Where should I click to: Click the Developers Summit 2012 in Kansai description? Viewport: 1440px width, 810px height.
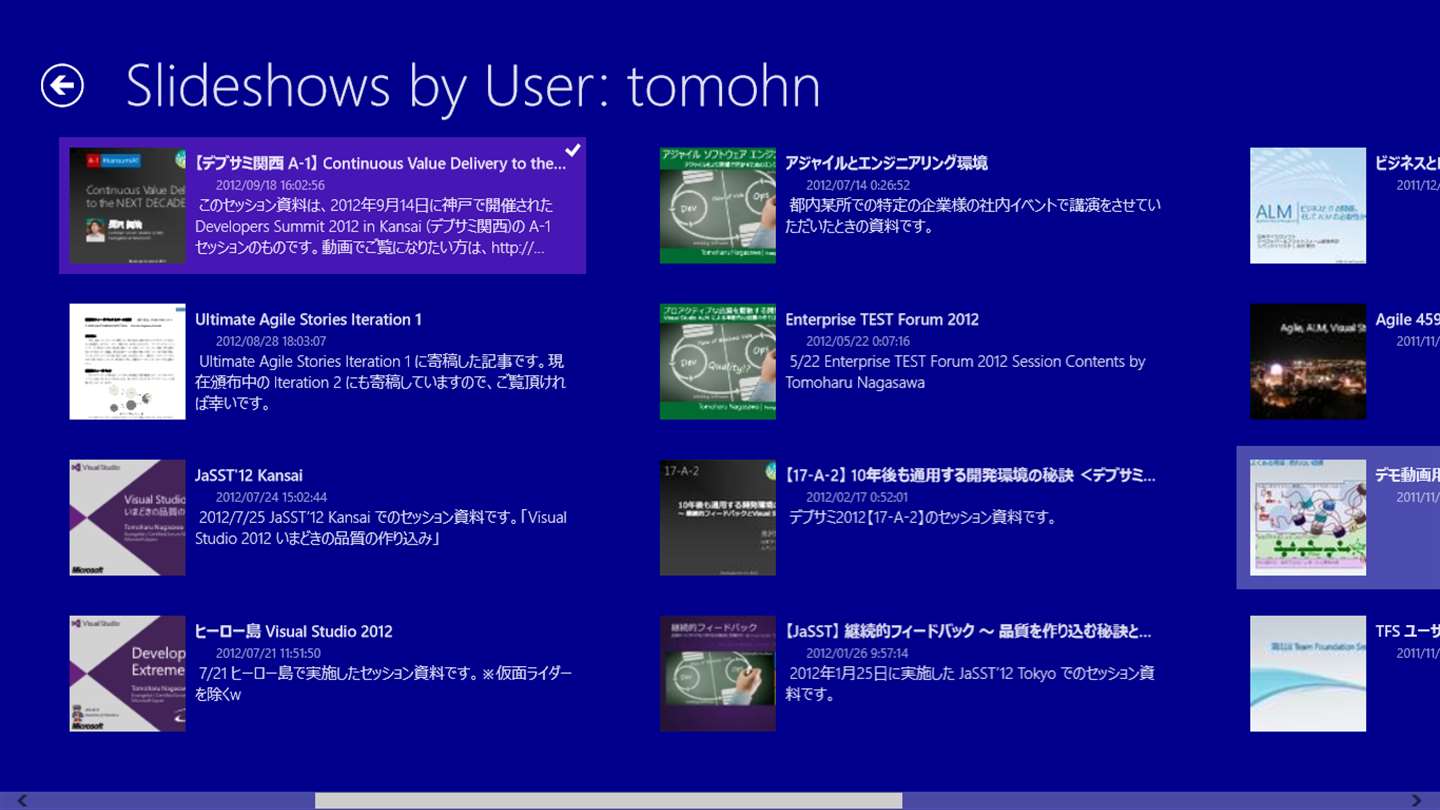coord(372,227)
